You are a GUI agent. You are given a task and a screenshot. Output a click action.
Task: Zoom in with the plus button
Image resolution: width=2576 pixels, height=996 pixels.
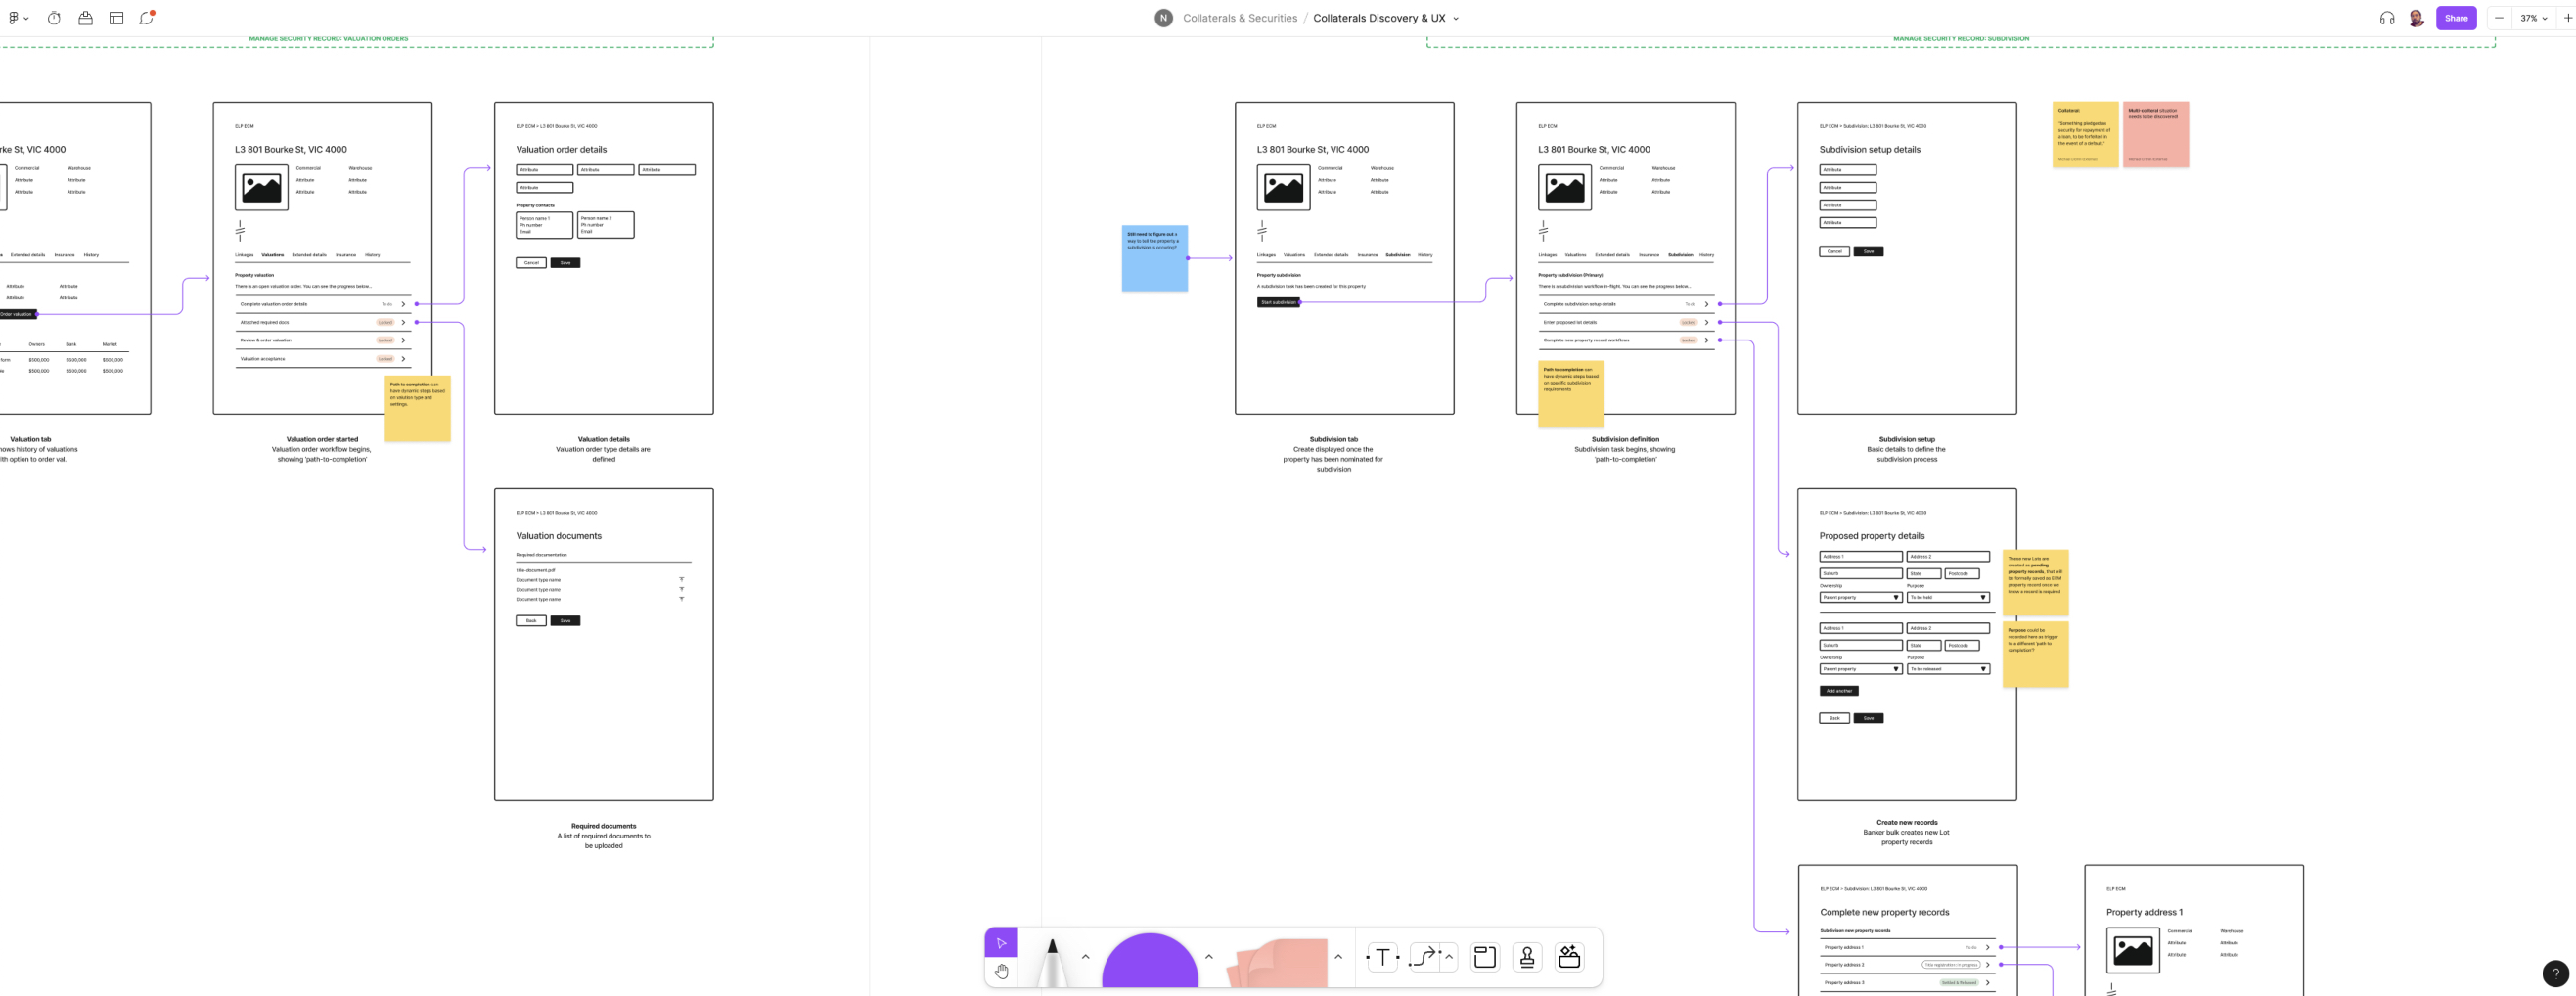[2567, 18]
